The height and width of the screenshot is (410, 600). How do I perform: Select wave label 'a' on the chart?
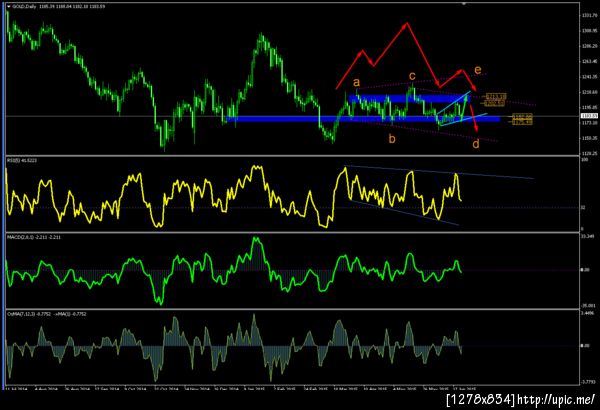click(356, 82)
